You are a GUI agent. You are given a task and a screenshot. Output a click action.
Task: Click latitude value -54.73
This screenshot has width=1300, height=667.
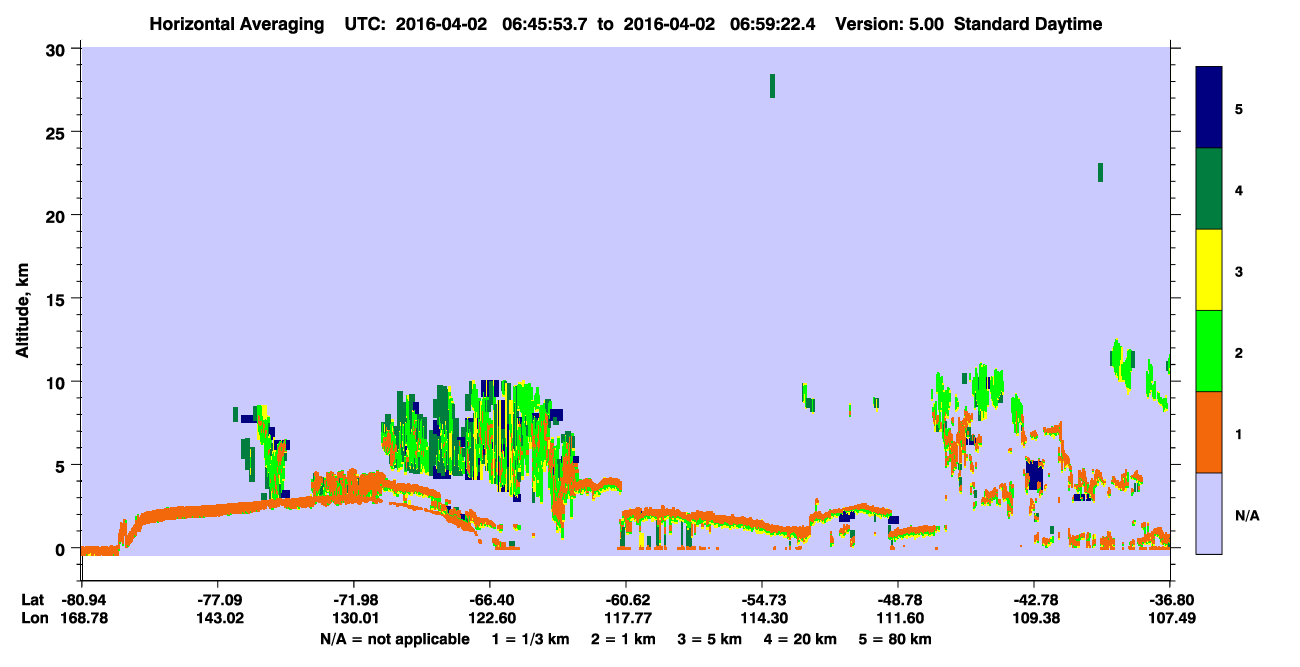pos(762,600)
